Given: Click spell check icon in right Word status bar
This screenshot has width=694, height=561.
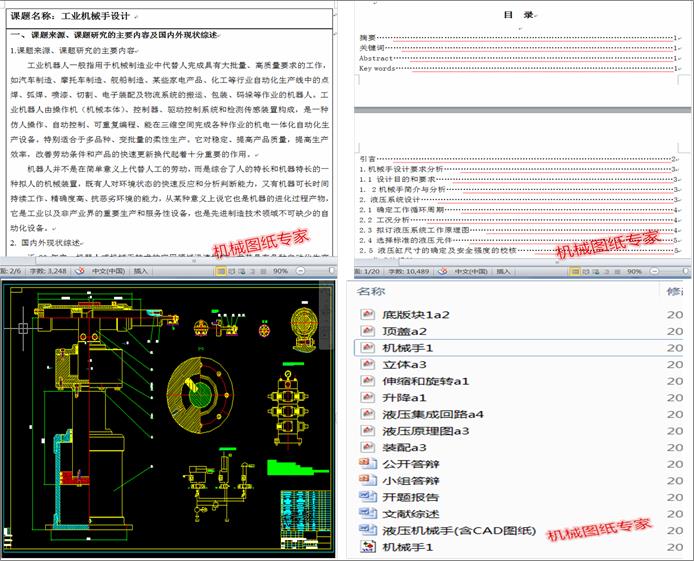Looking at the screenshot, I should click(x=442, y=271).
